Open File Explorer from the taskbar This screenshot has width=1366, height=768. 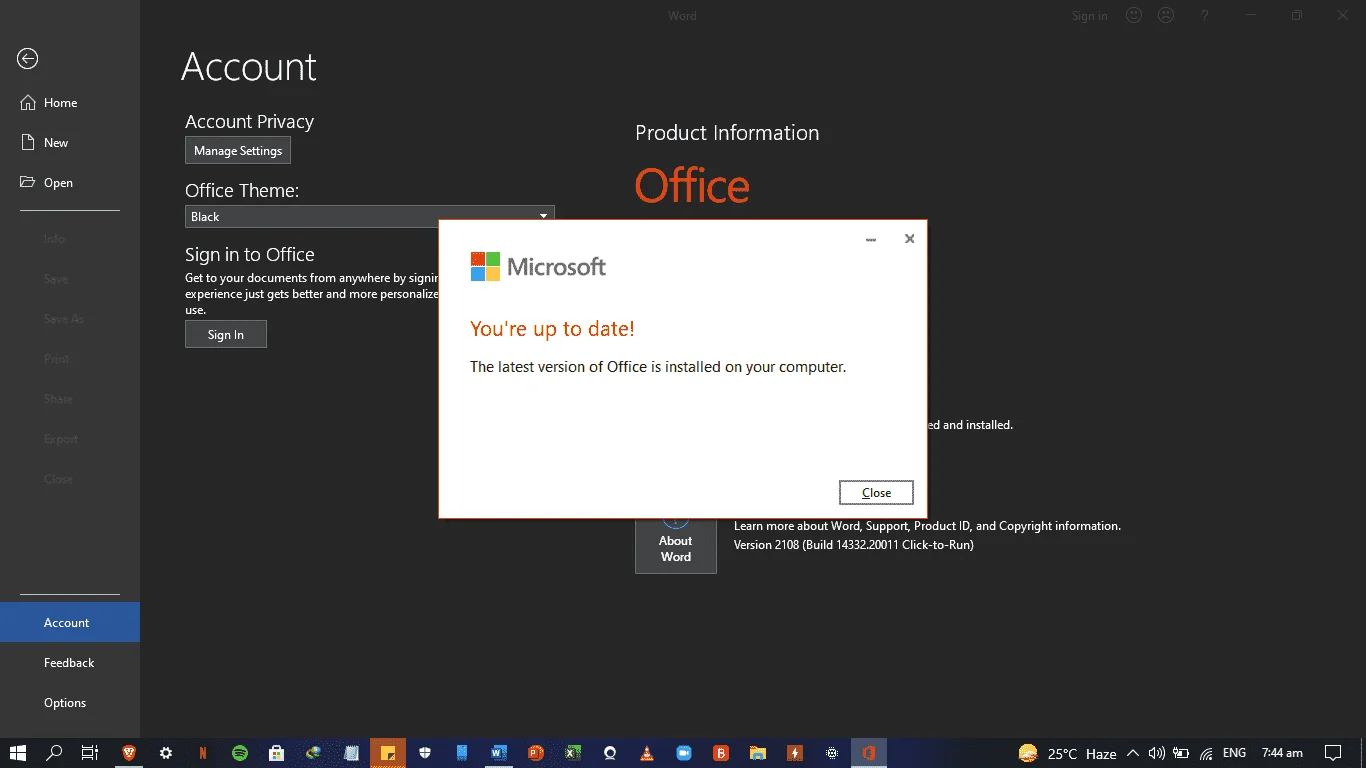click(758, 753)
